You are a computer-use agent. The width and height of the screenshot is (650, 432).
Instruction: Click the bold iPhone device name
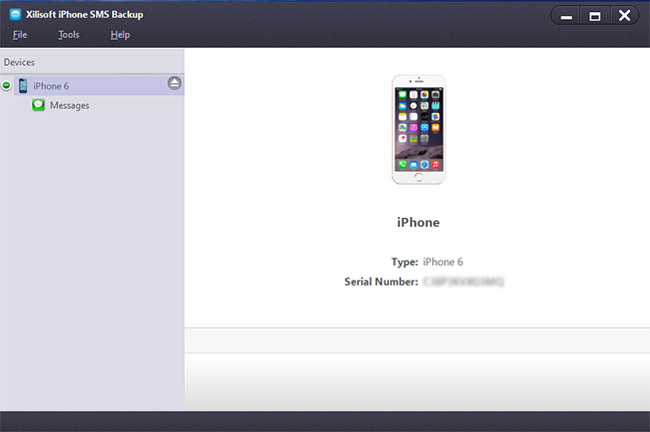click(x=418, y=222)
